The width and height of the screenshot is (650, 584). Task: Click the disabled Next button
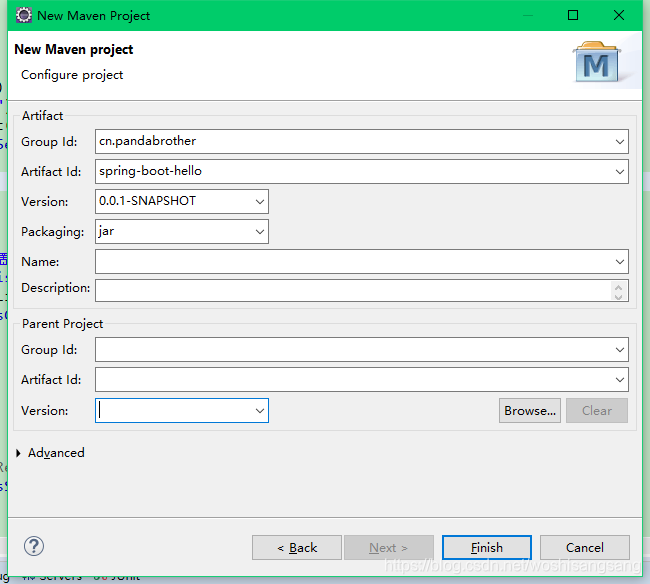click(389, 548)
